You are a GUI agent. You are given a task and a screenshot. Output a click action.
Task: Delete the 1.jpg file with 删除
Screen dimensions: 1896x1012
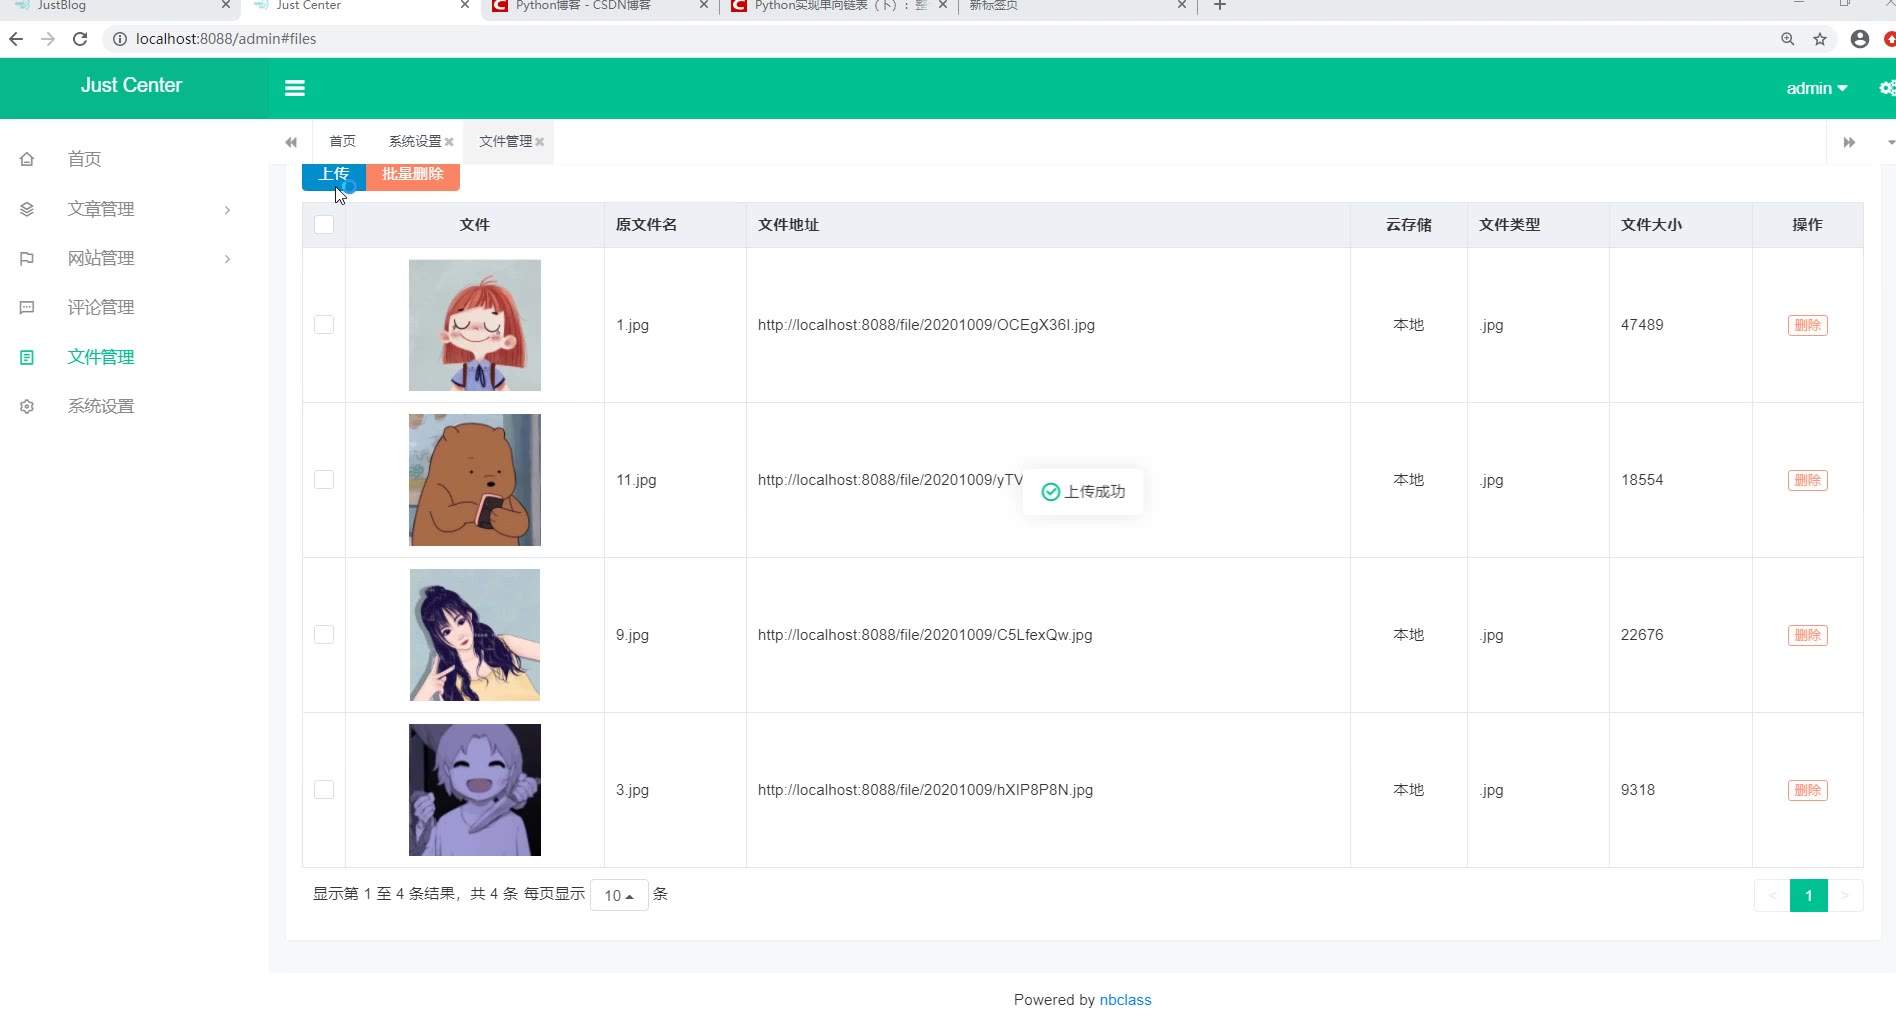pyautogui.click(x=1808, y=325)
